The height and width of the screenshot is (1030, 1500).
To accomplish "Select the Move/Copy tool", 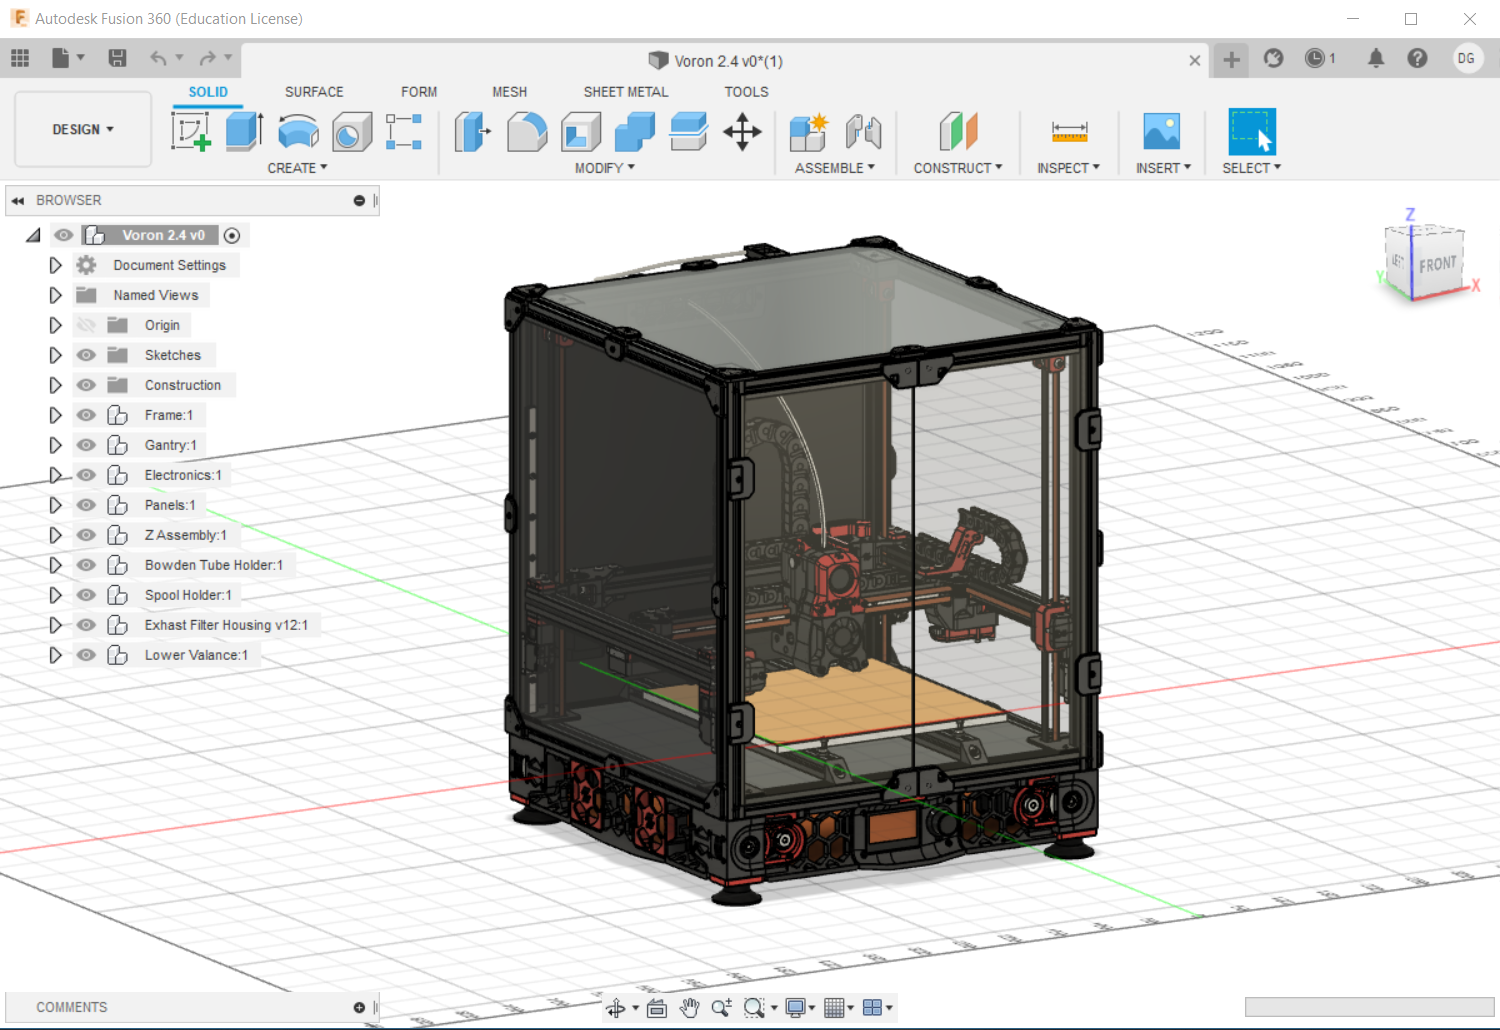I will (743, 131).
